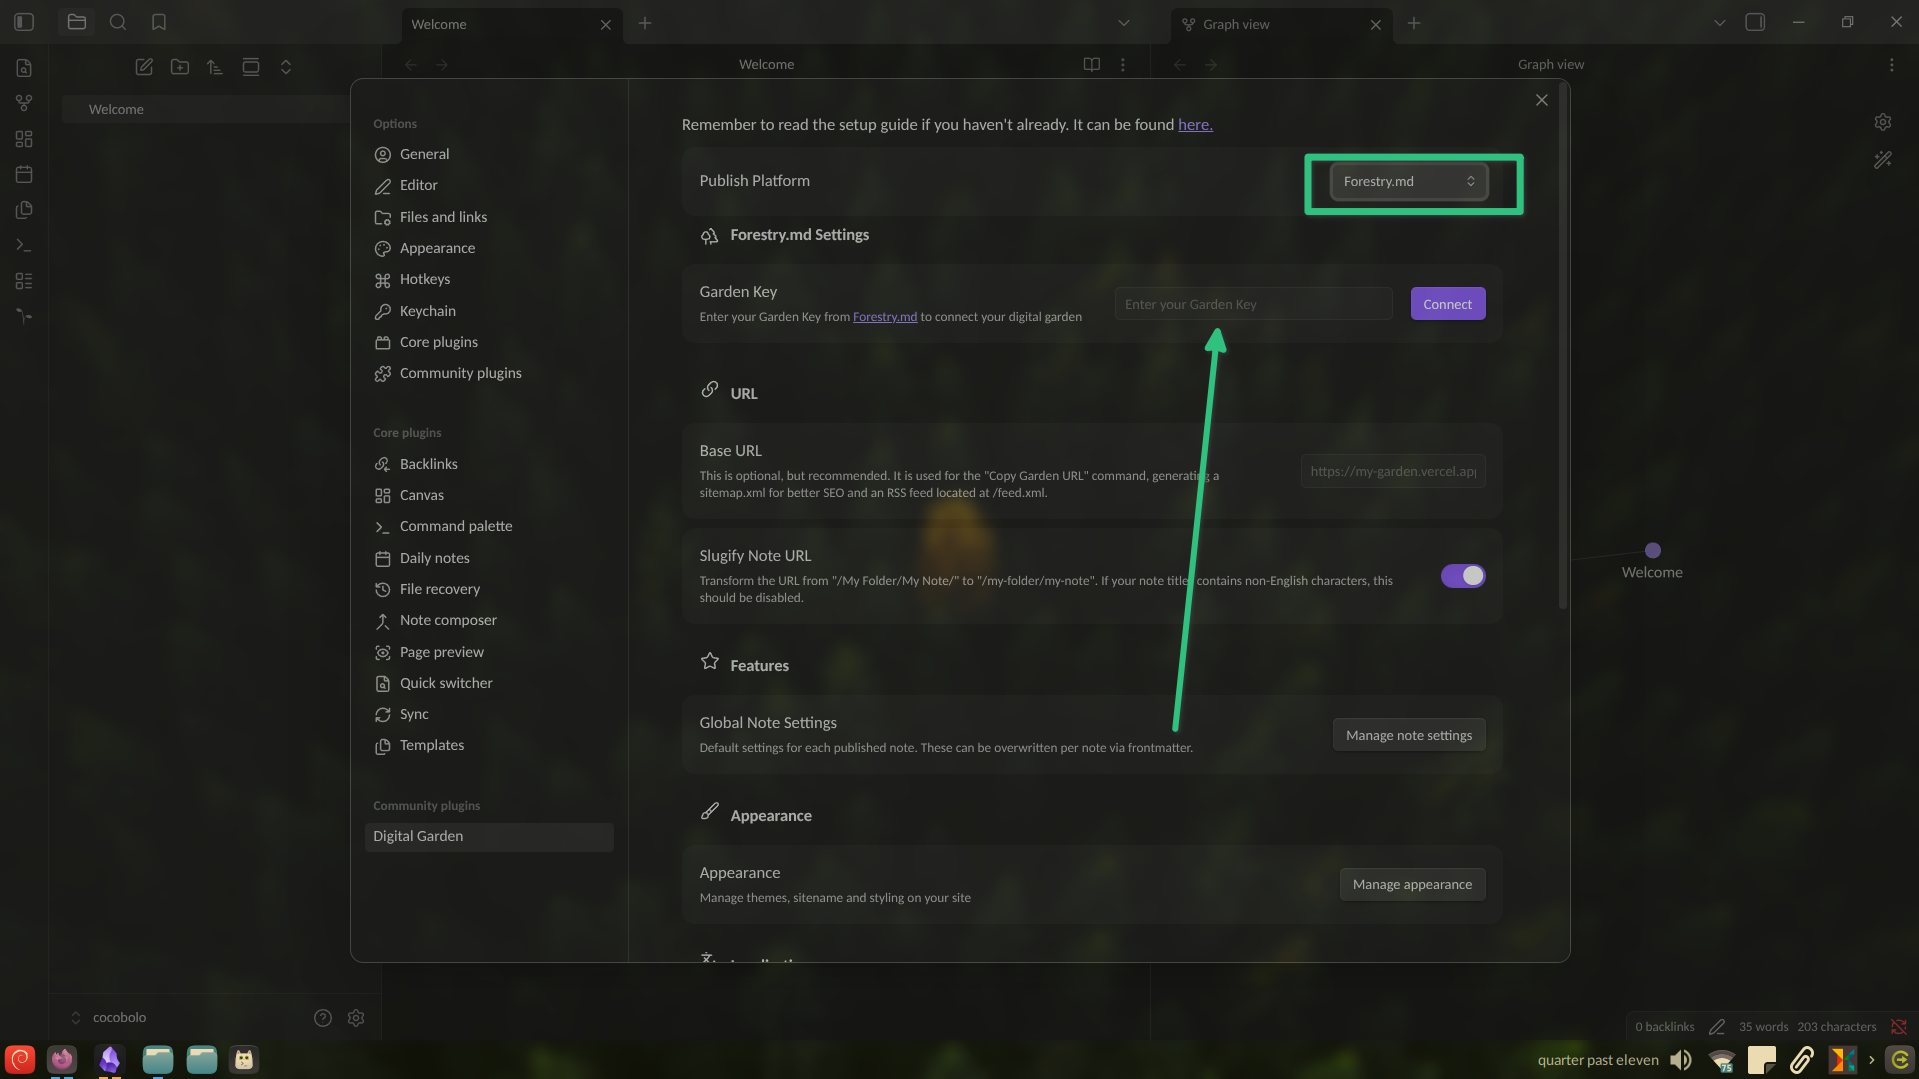Click the volume speaker tray icon
Image resolution: width=1919 pixels, height=1079 pixels.
click(1681, 1060)
